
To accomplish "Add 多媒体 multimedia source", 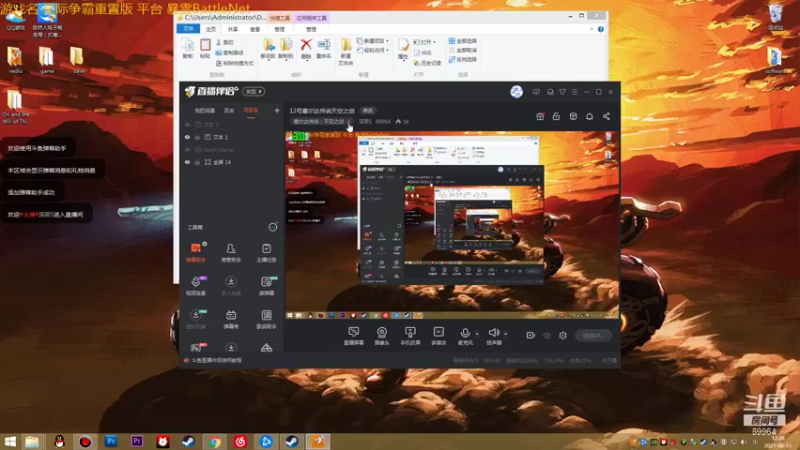I will click(x=439, y=336).
